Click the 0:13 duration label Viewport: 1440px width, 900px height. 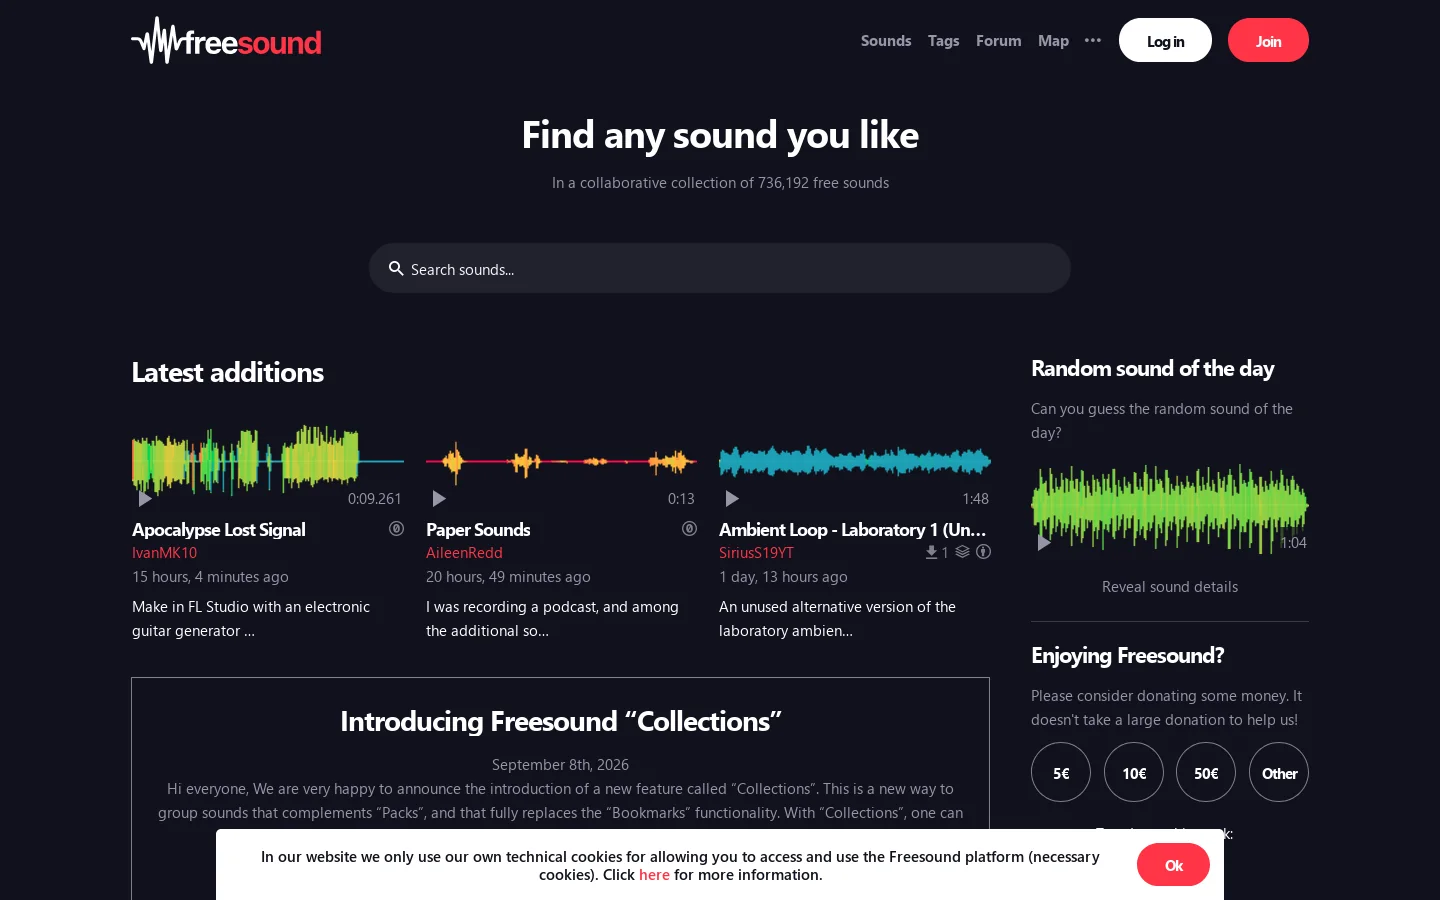(681, 499)
